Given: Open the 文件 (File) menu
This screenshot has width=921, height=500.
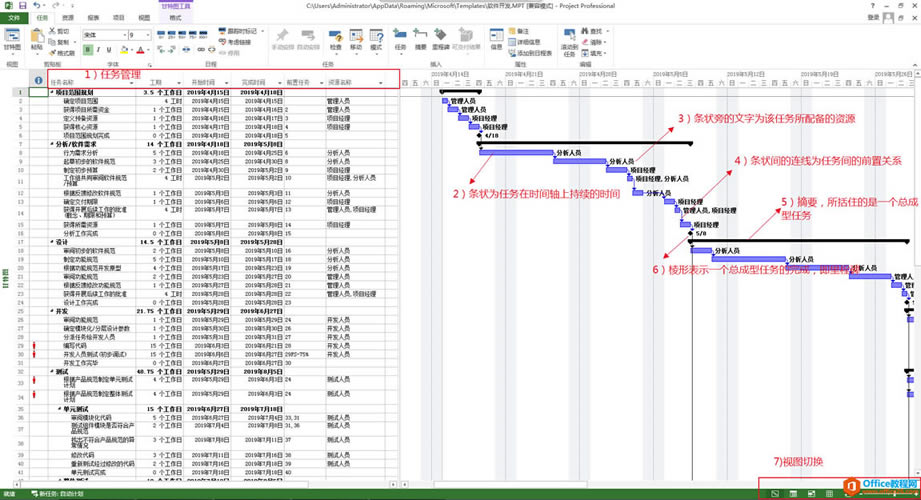Looking at the screenshot, I should tap(13, 18).
